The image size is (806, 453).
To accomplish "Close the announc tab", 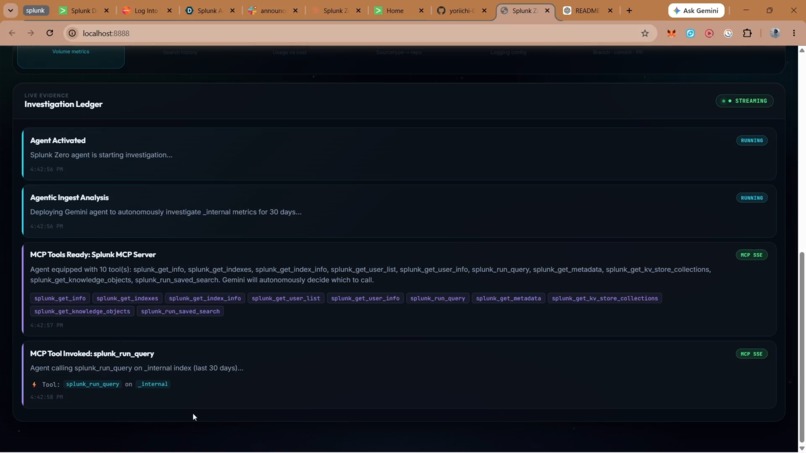I will point(295,10).
